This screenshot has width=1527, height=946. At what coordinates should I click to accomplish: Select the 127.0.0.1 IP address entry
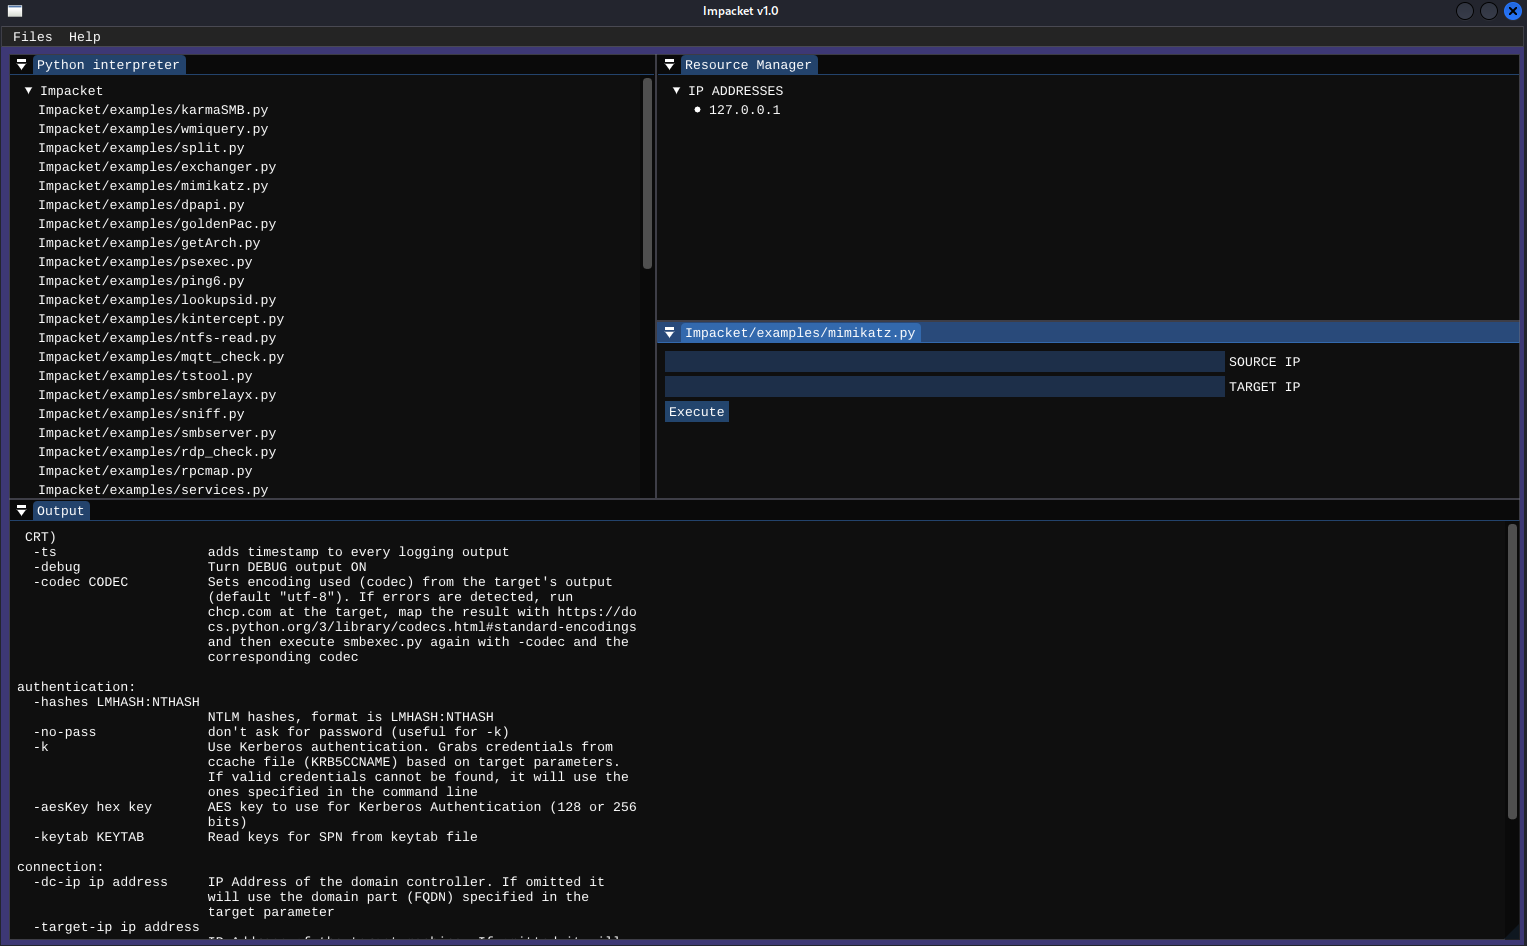click(x=745, y=110)
